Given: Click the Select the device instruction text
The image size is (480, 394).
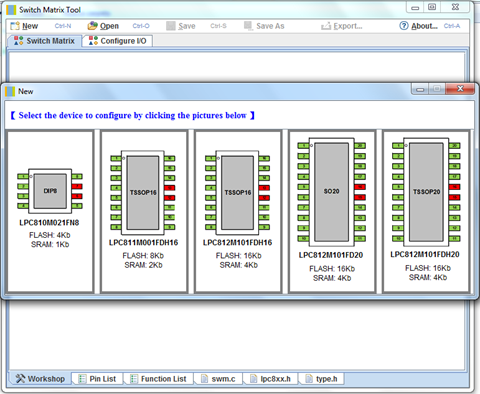Looking at the screenshot, I should 133,115.
